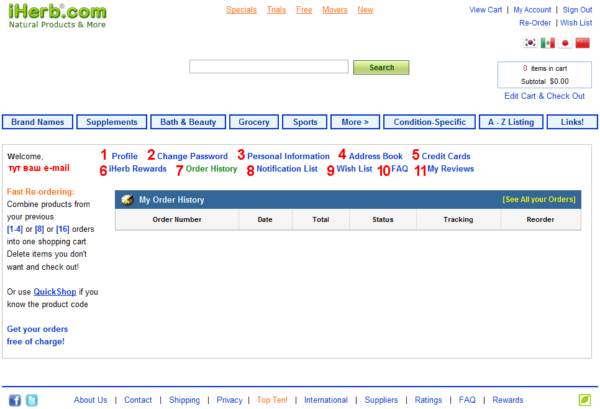
Task: Open Wish List link in header
Action: [x=576, y=23]
